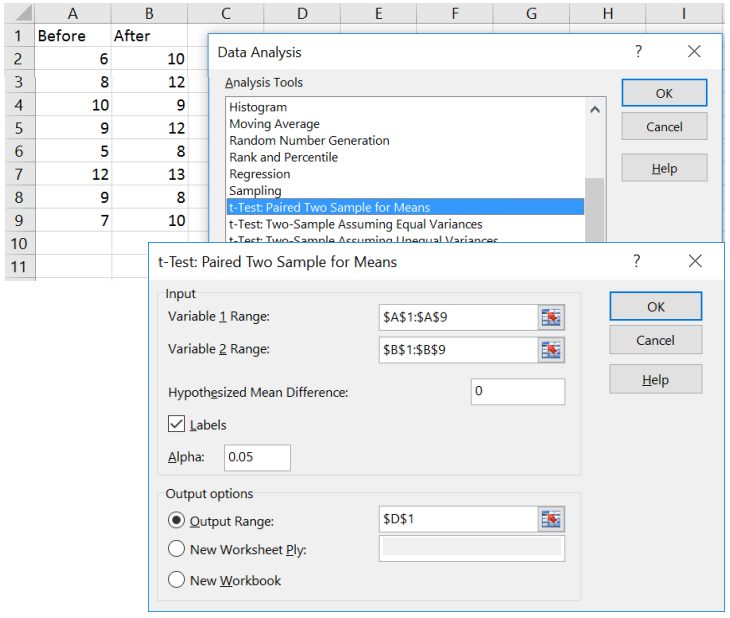Click Cancel in the t-Test dialog
730x618 pixels.
[656, 340]
